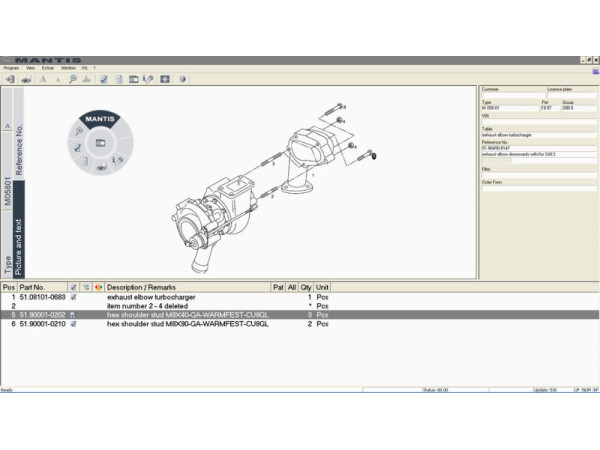Toggle checkbox for part 51.08101-0683
The image size is (600, 450).
click(x=73, y=297)
